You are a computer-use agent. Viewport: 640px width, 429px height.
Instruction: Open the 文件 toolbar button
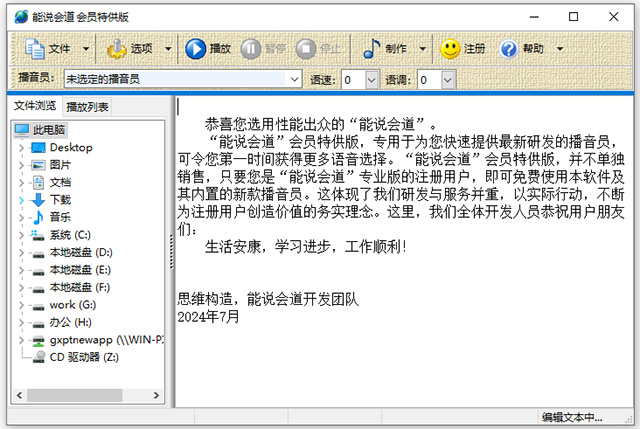47,49
